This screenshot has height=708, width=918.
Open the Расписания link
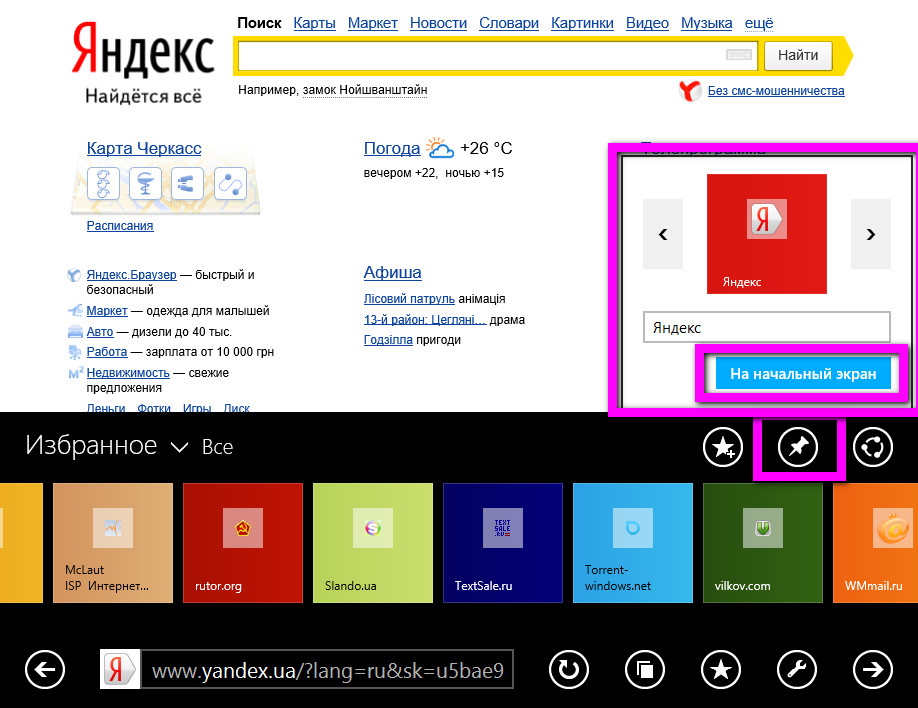120,225
